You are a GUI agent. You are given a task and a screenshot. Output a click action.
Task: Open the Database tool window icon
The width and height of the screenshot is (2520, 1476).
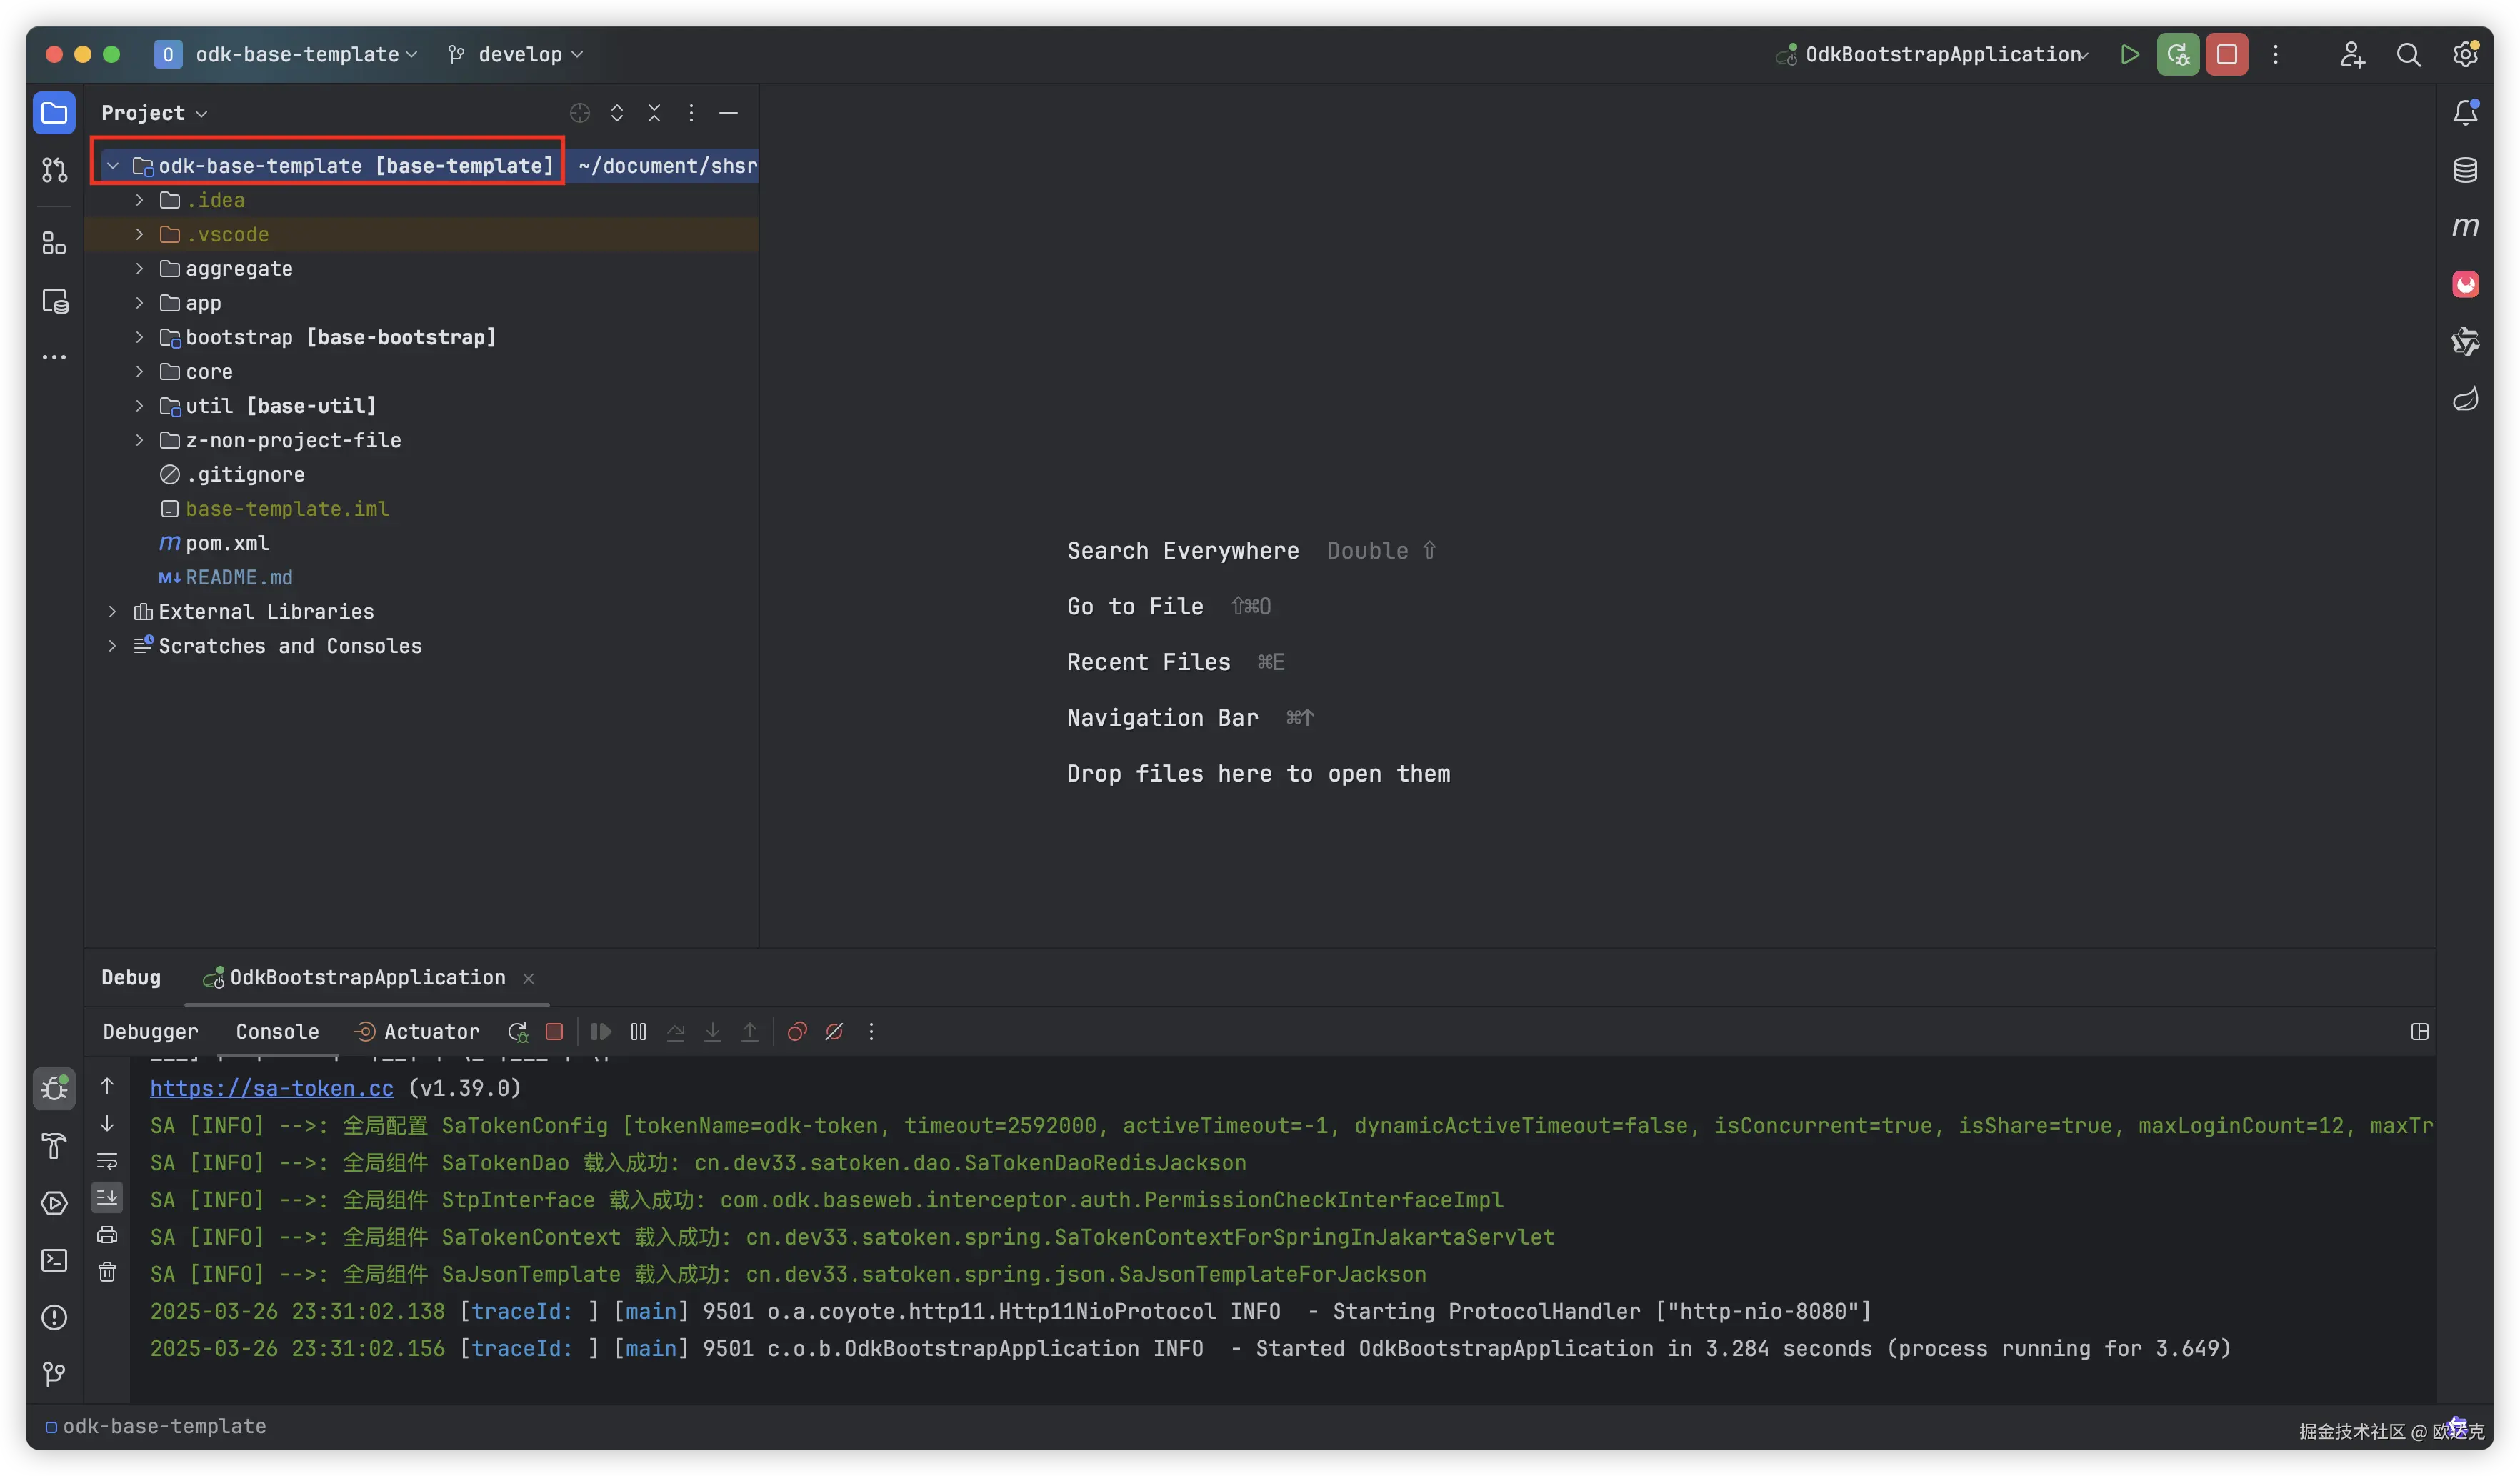(2465, 170)
